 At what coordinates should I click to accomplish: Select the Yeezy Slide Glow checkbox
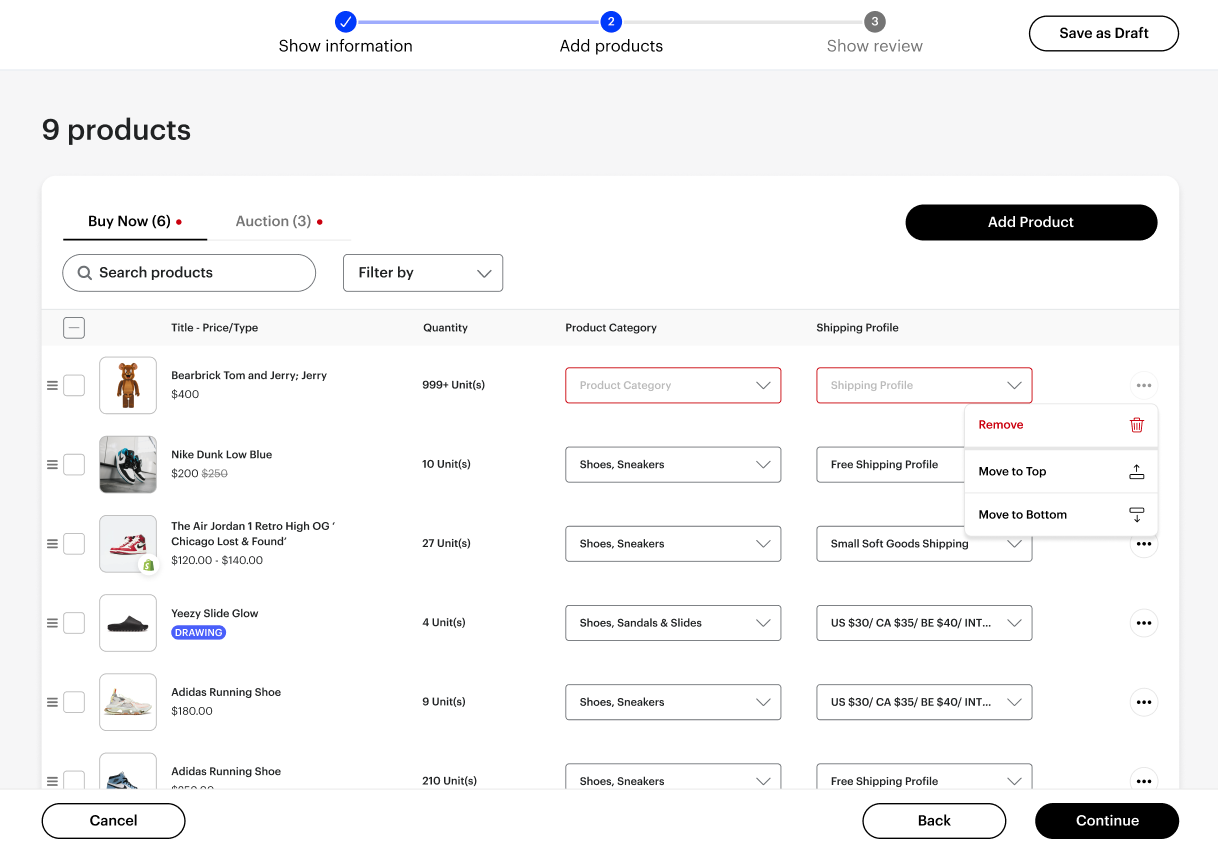(74, 623)
